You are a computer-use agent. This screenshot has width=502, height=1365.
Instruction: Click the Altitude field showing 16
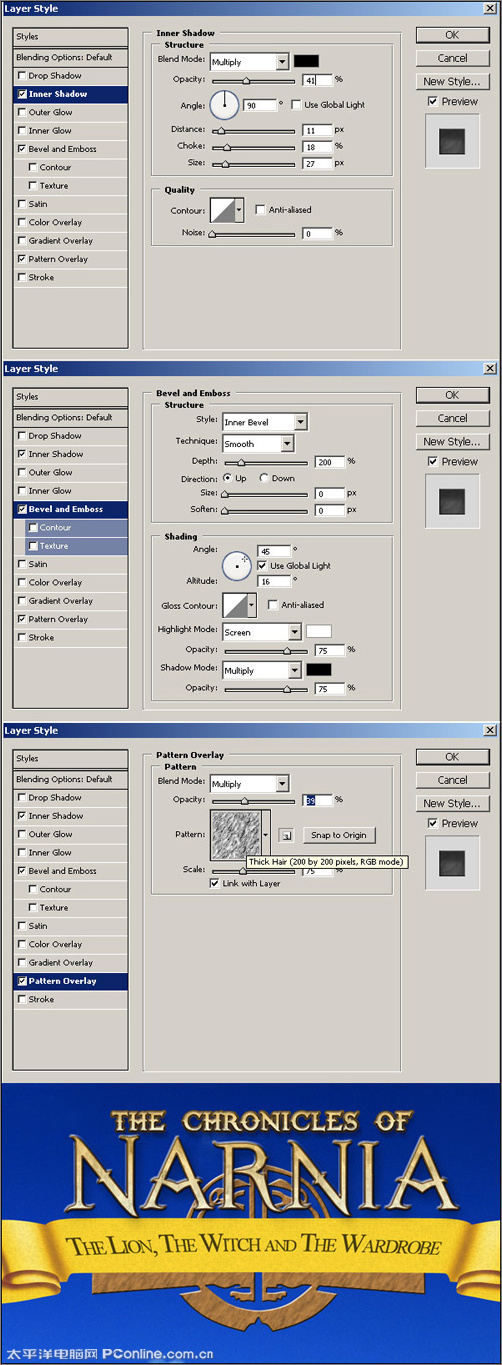tap(274, 581)
